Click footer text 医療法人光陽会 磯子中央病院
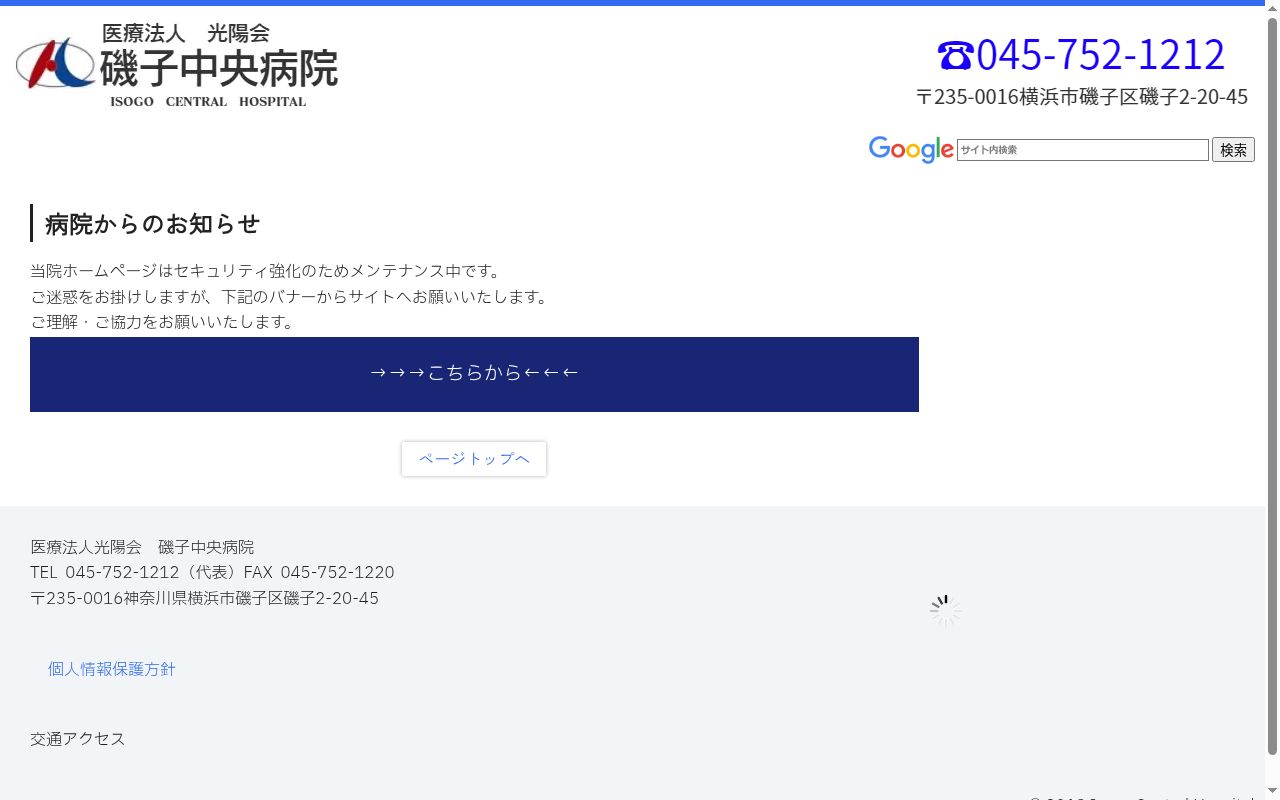Image resolution: width=1280 pixels, height=800 pixels. pos(142,547)
